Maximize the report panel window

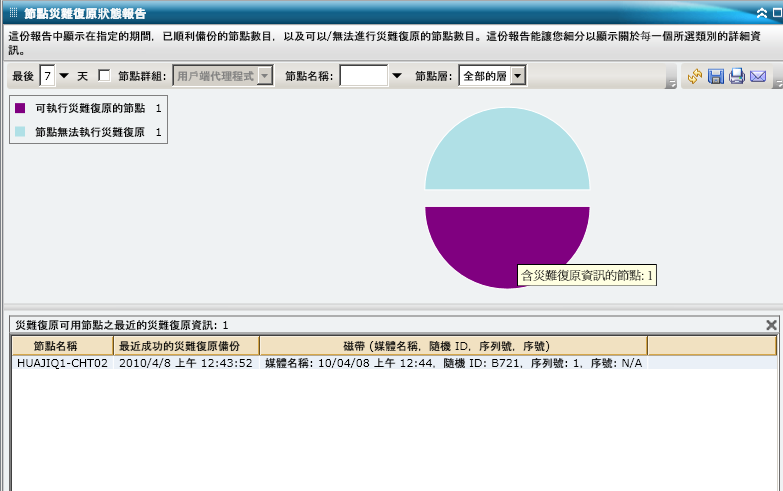point(778,13)
